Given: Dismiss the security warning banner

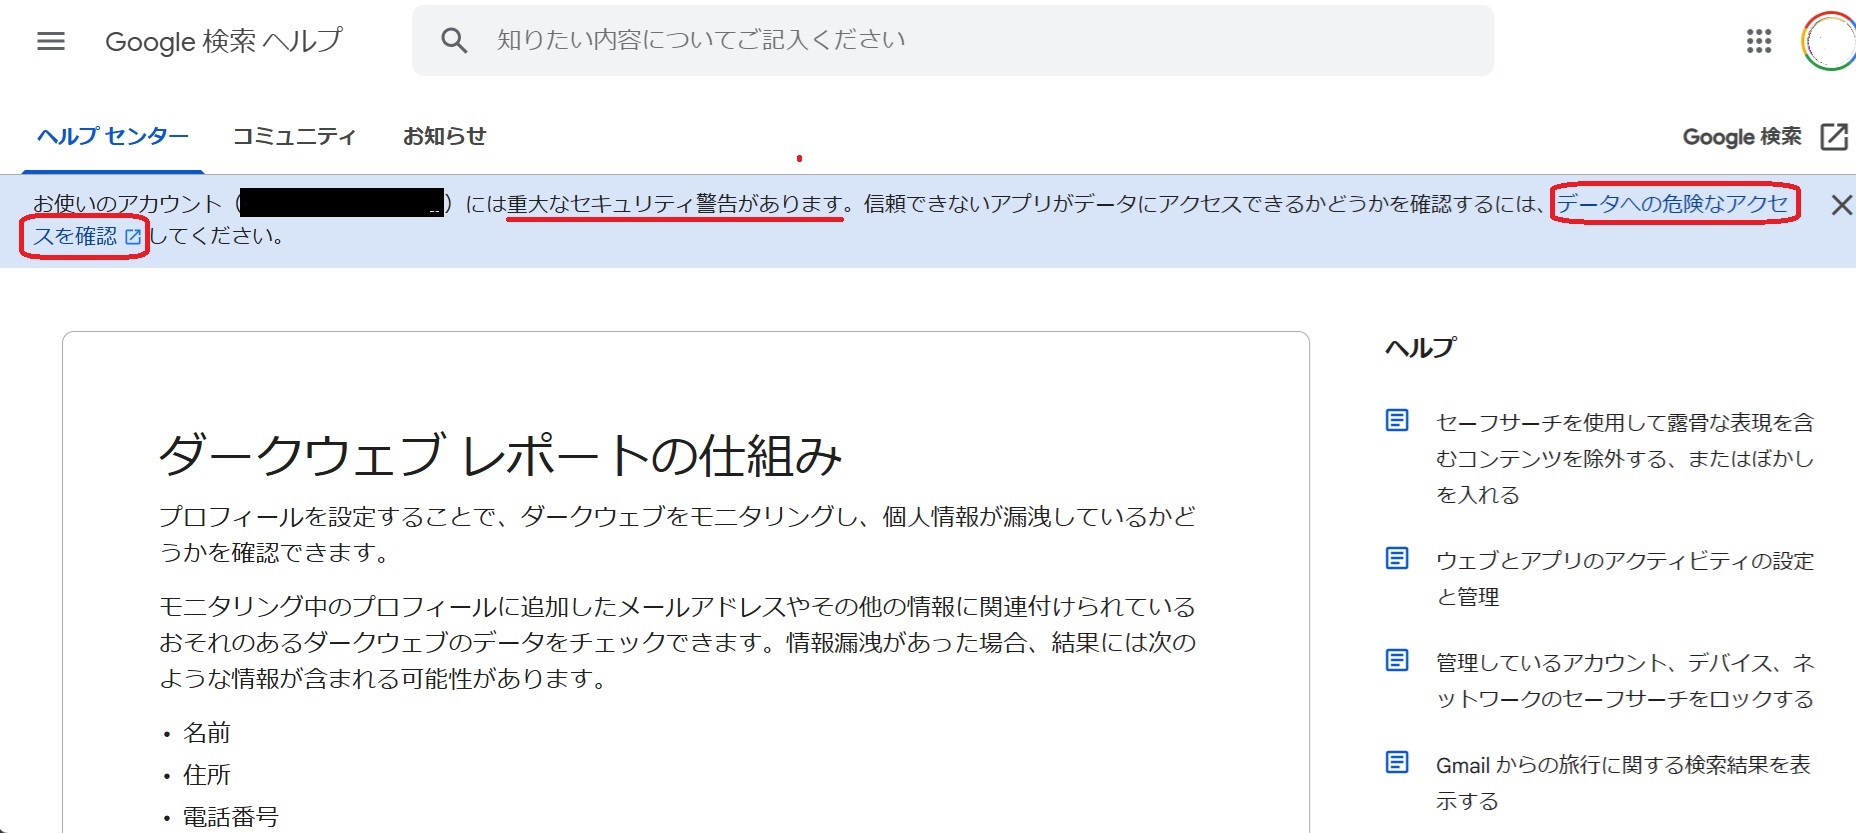Looking at the screenshot, I should (x=1840, y=205).
